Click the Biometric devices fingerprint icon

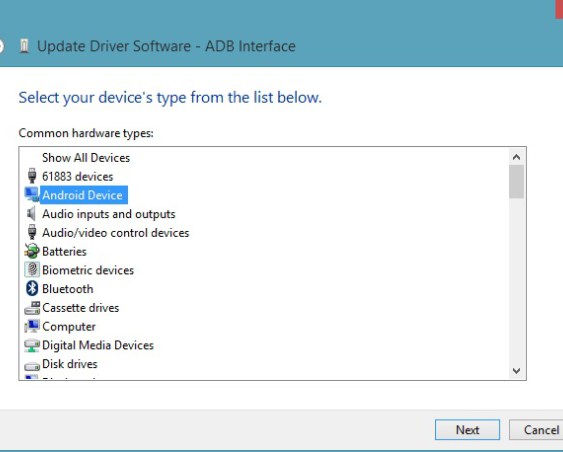pos(32,270)
